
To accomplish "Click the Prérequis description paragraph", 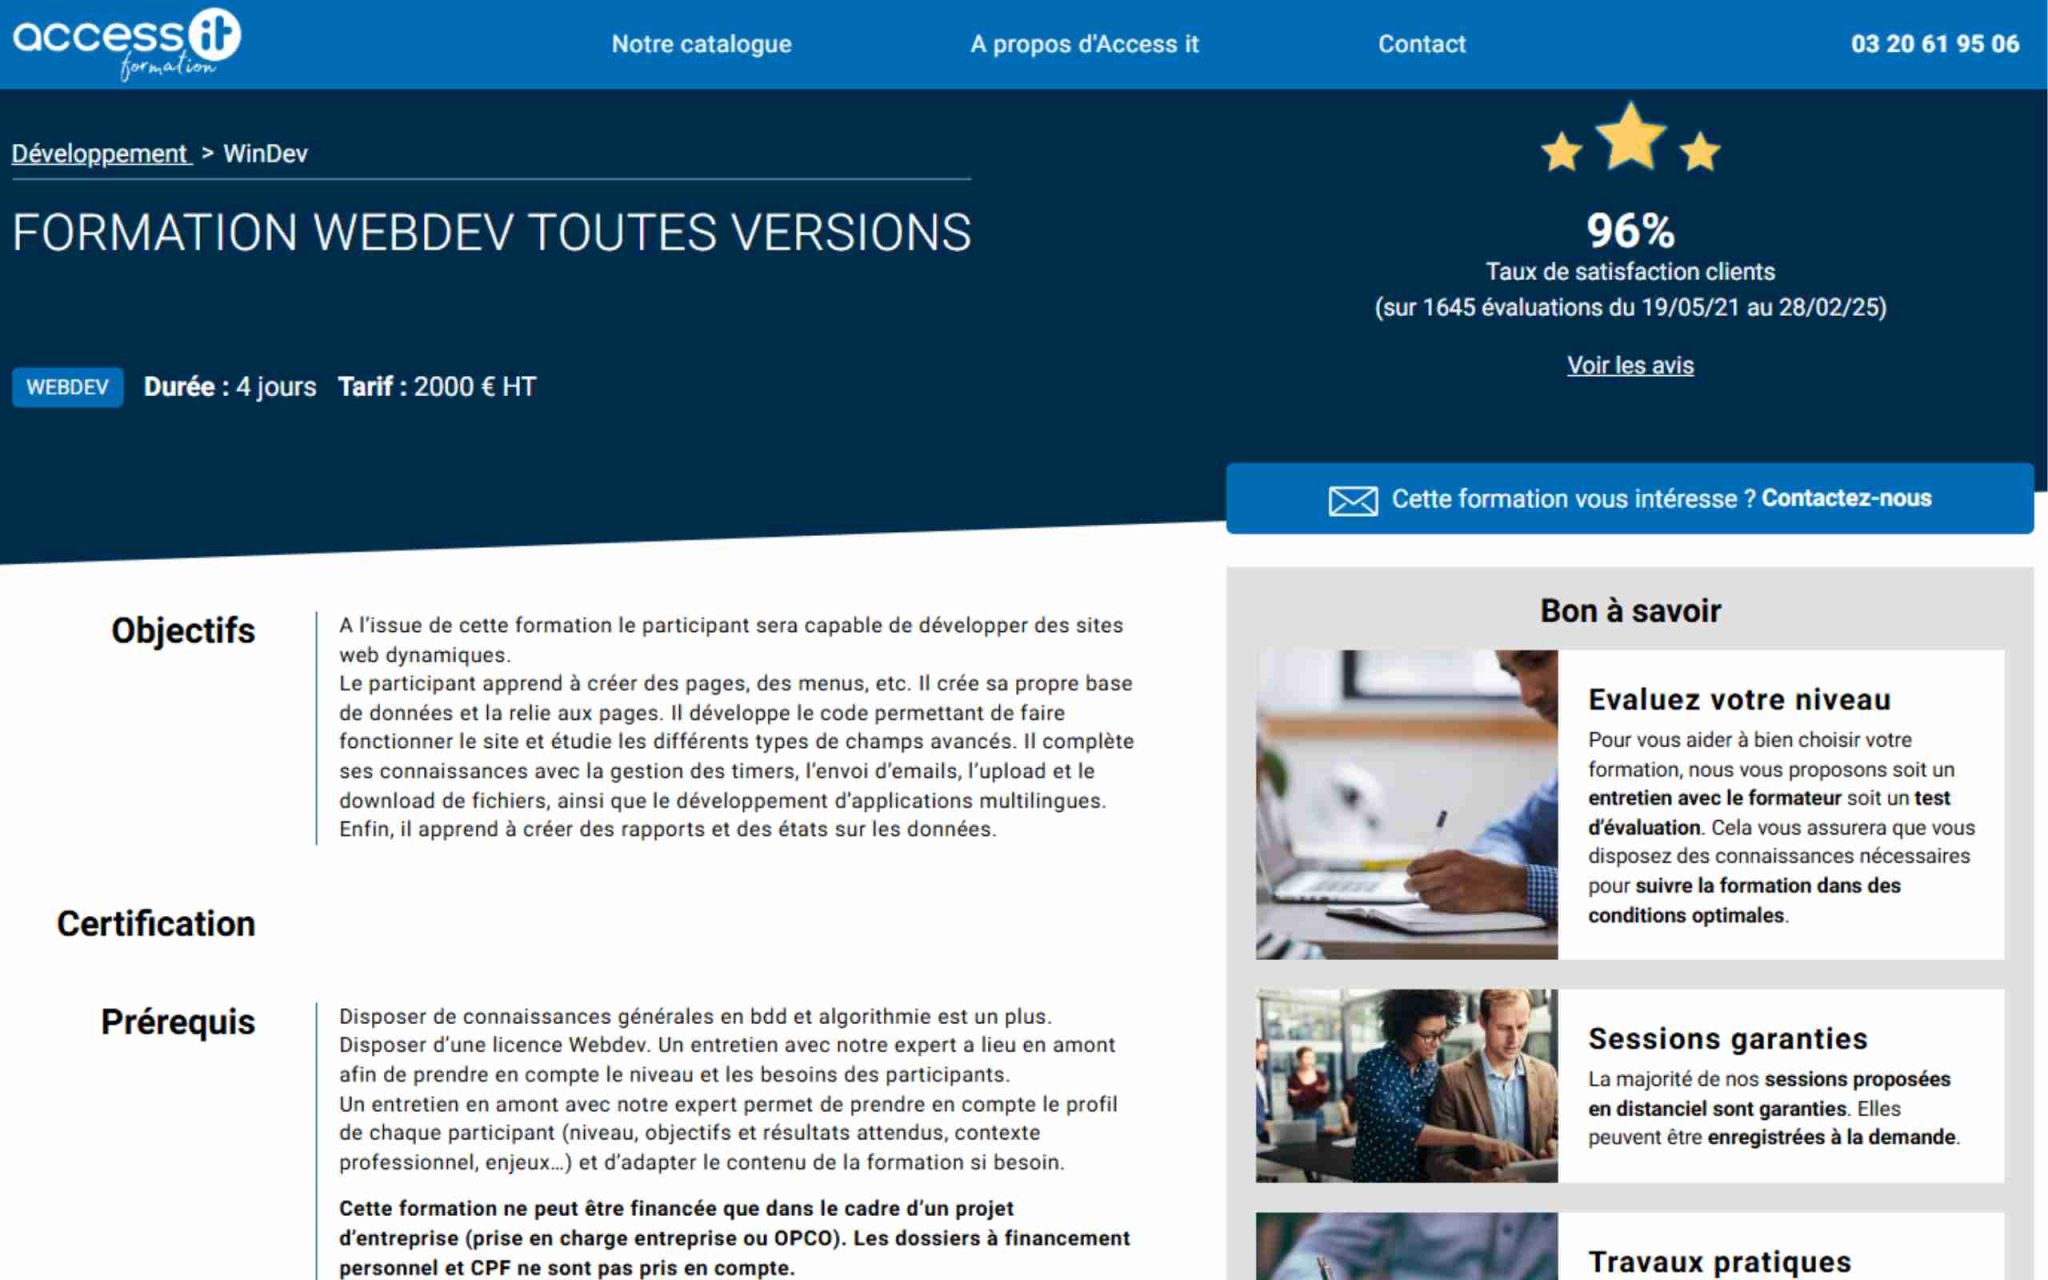I will (728, 1089).
